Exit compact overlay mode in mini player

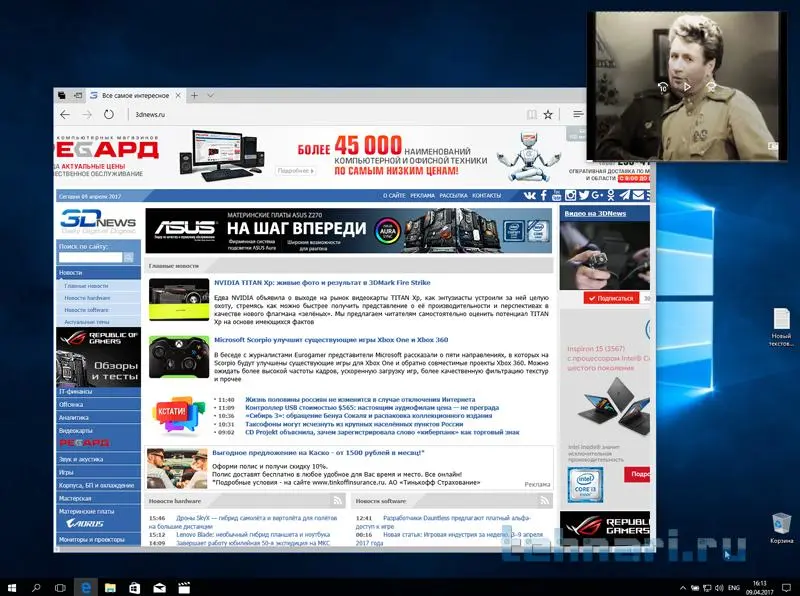772,146
